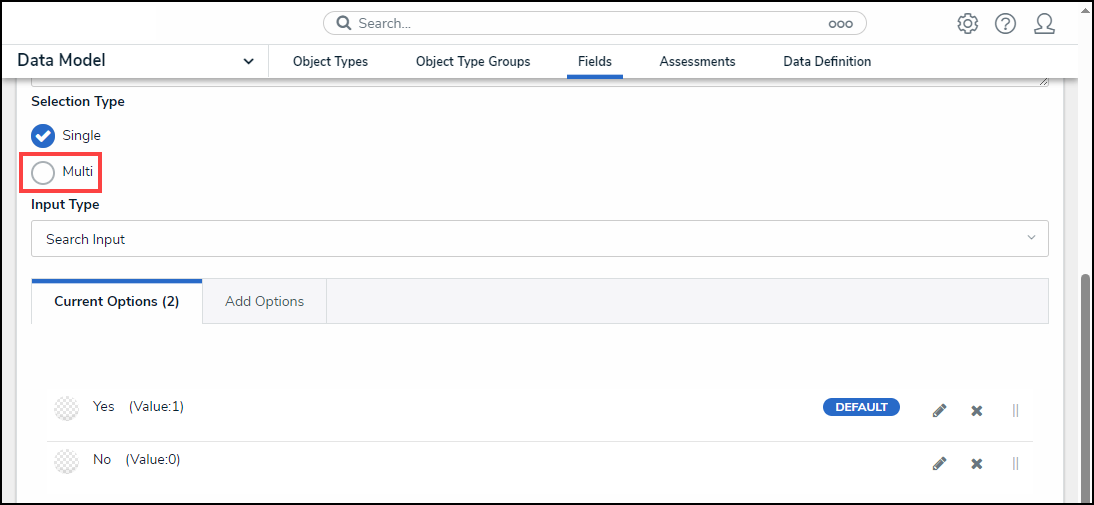Image resolution: width=1094 pixels, height=505 pixels.
Task: Open the Object Types tab
Action: 330,62
